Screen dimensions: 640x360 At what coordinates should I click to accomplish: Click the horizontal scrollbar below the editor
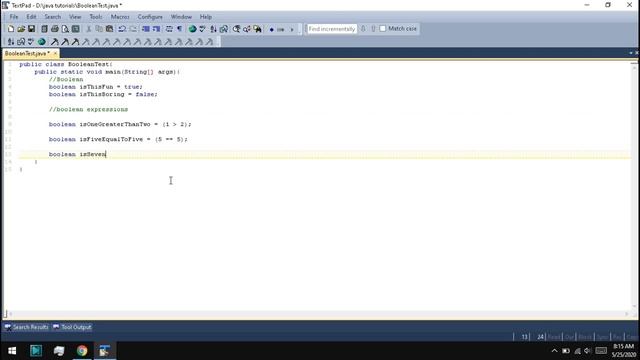point(318,314)
